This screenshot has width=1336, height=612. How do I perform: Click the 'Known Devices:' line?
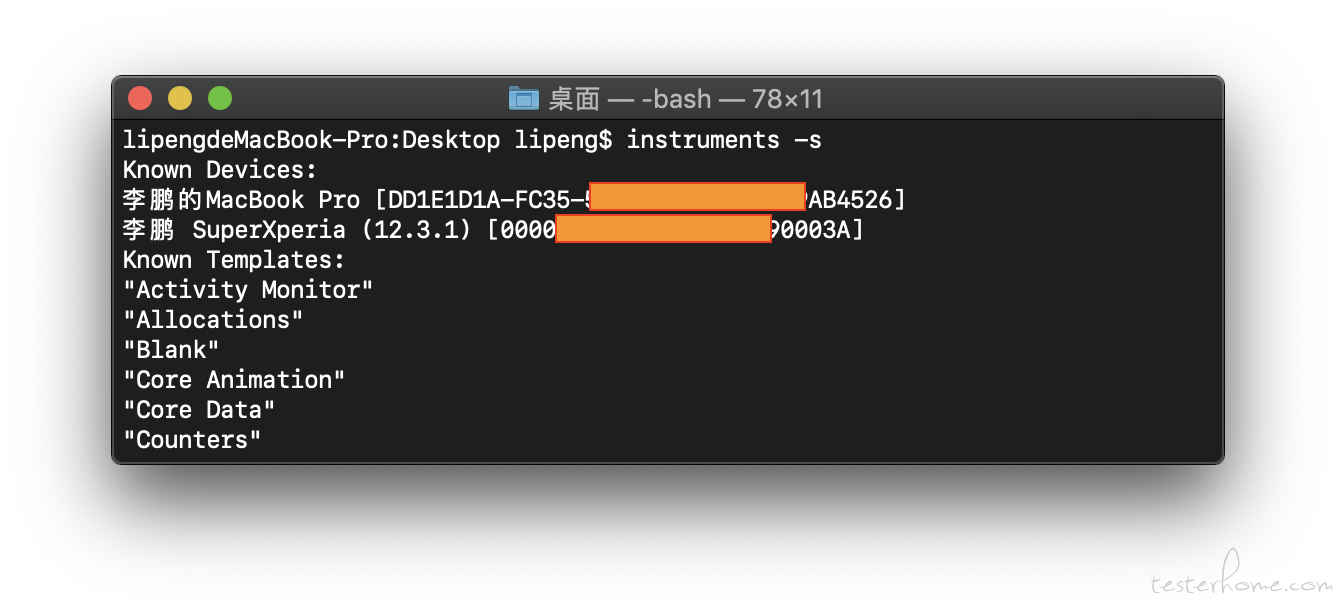220,170
